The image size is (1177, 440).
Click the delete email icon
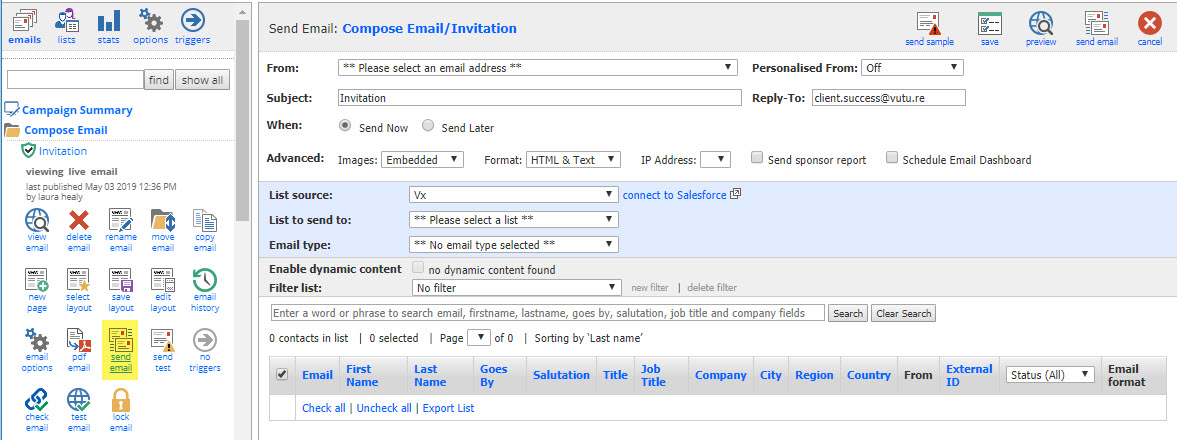tap(79, 220)
